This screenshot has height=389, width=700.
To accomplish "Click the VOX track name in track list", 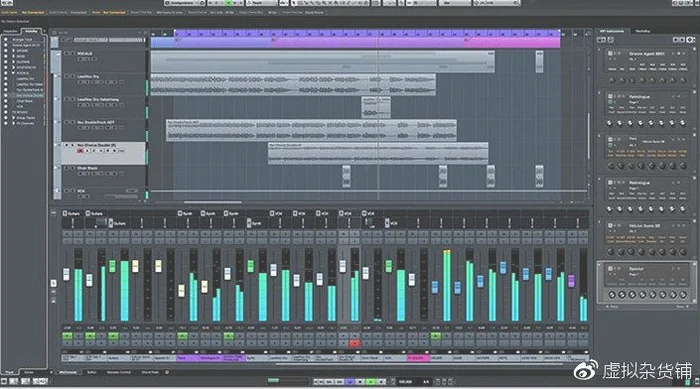I will point(81,191).
